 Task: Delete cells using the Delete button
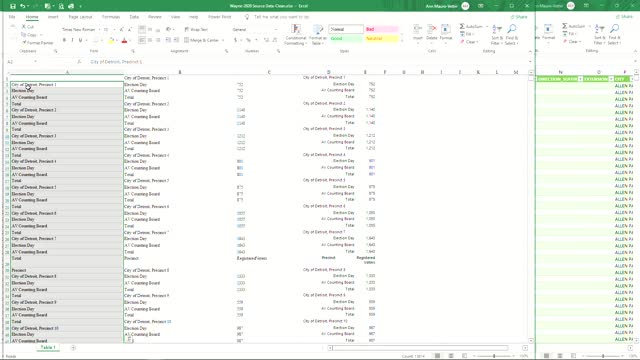click(x=432, y=34)
